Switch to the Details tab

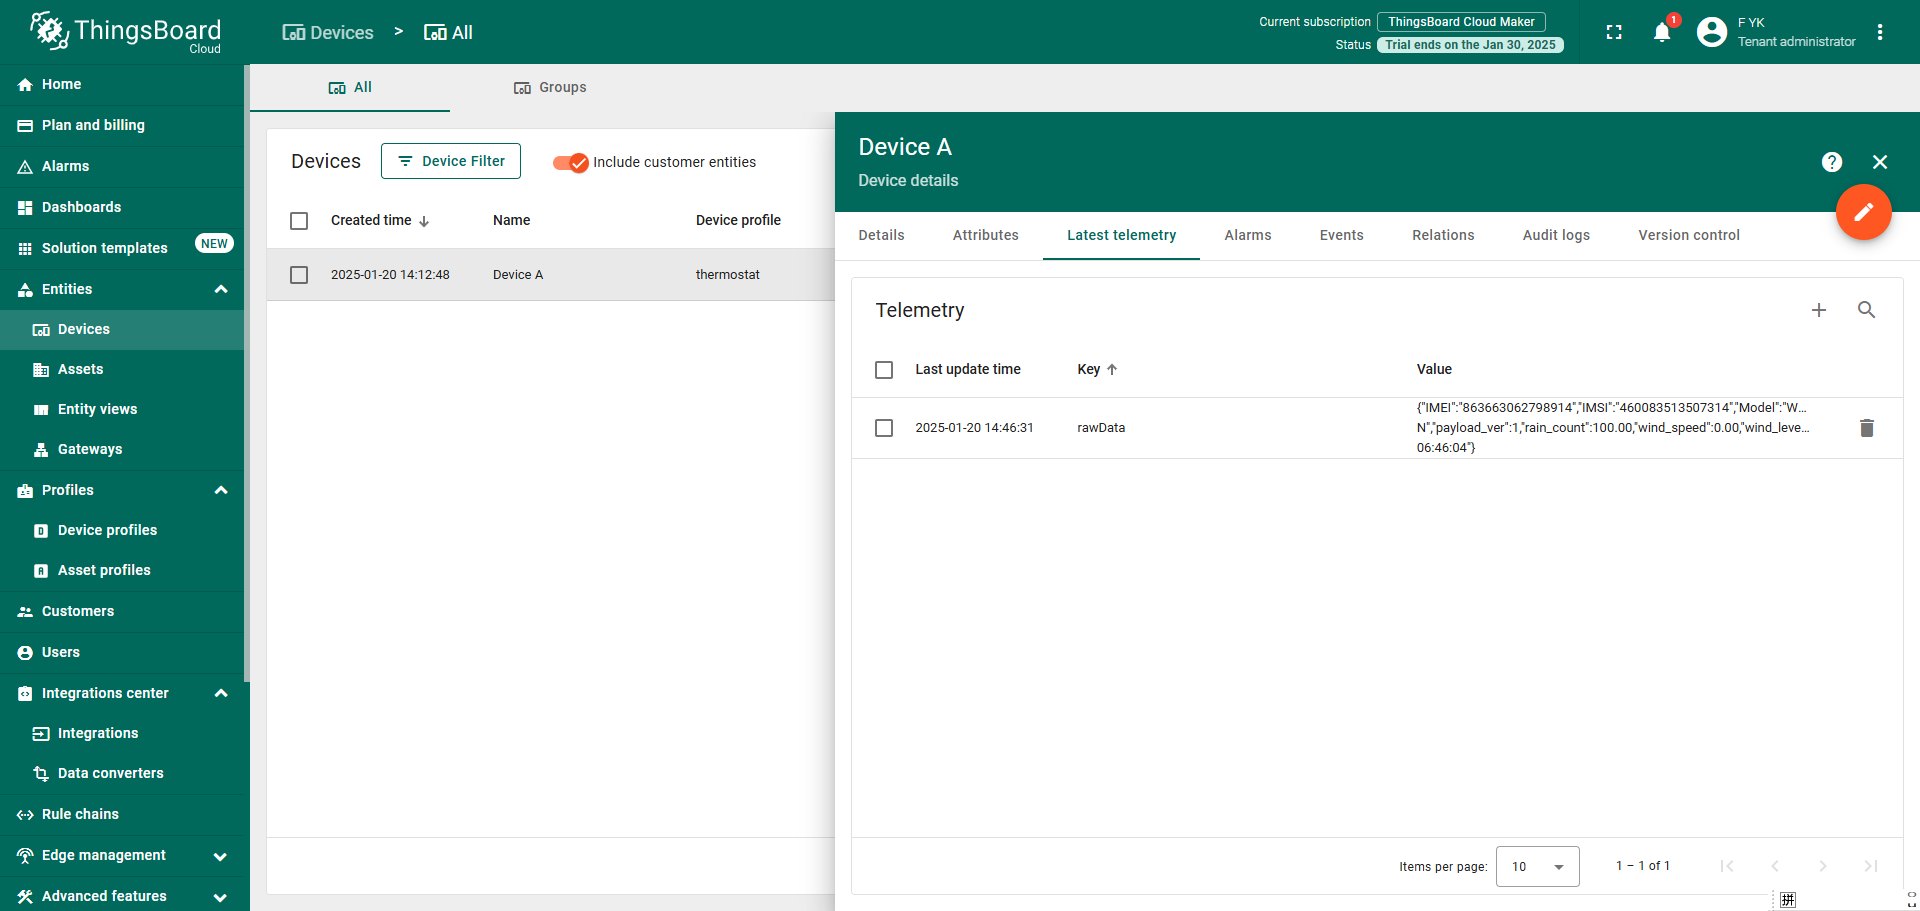click(881, 235)
